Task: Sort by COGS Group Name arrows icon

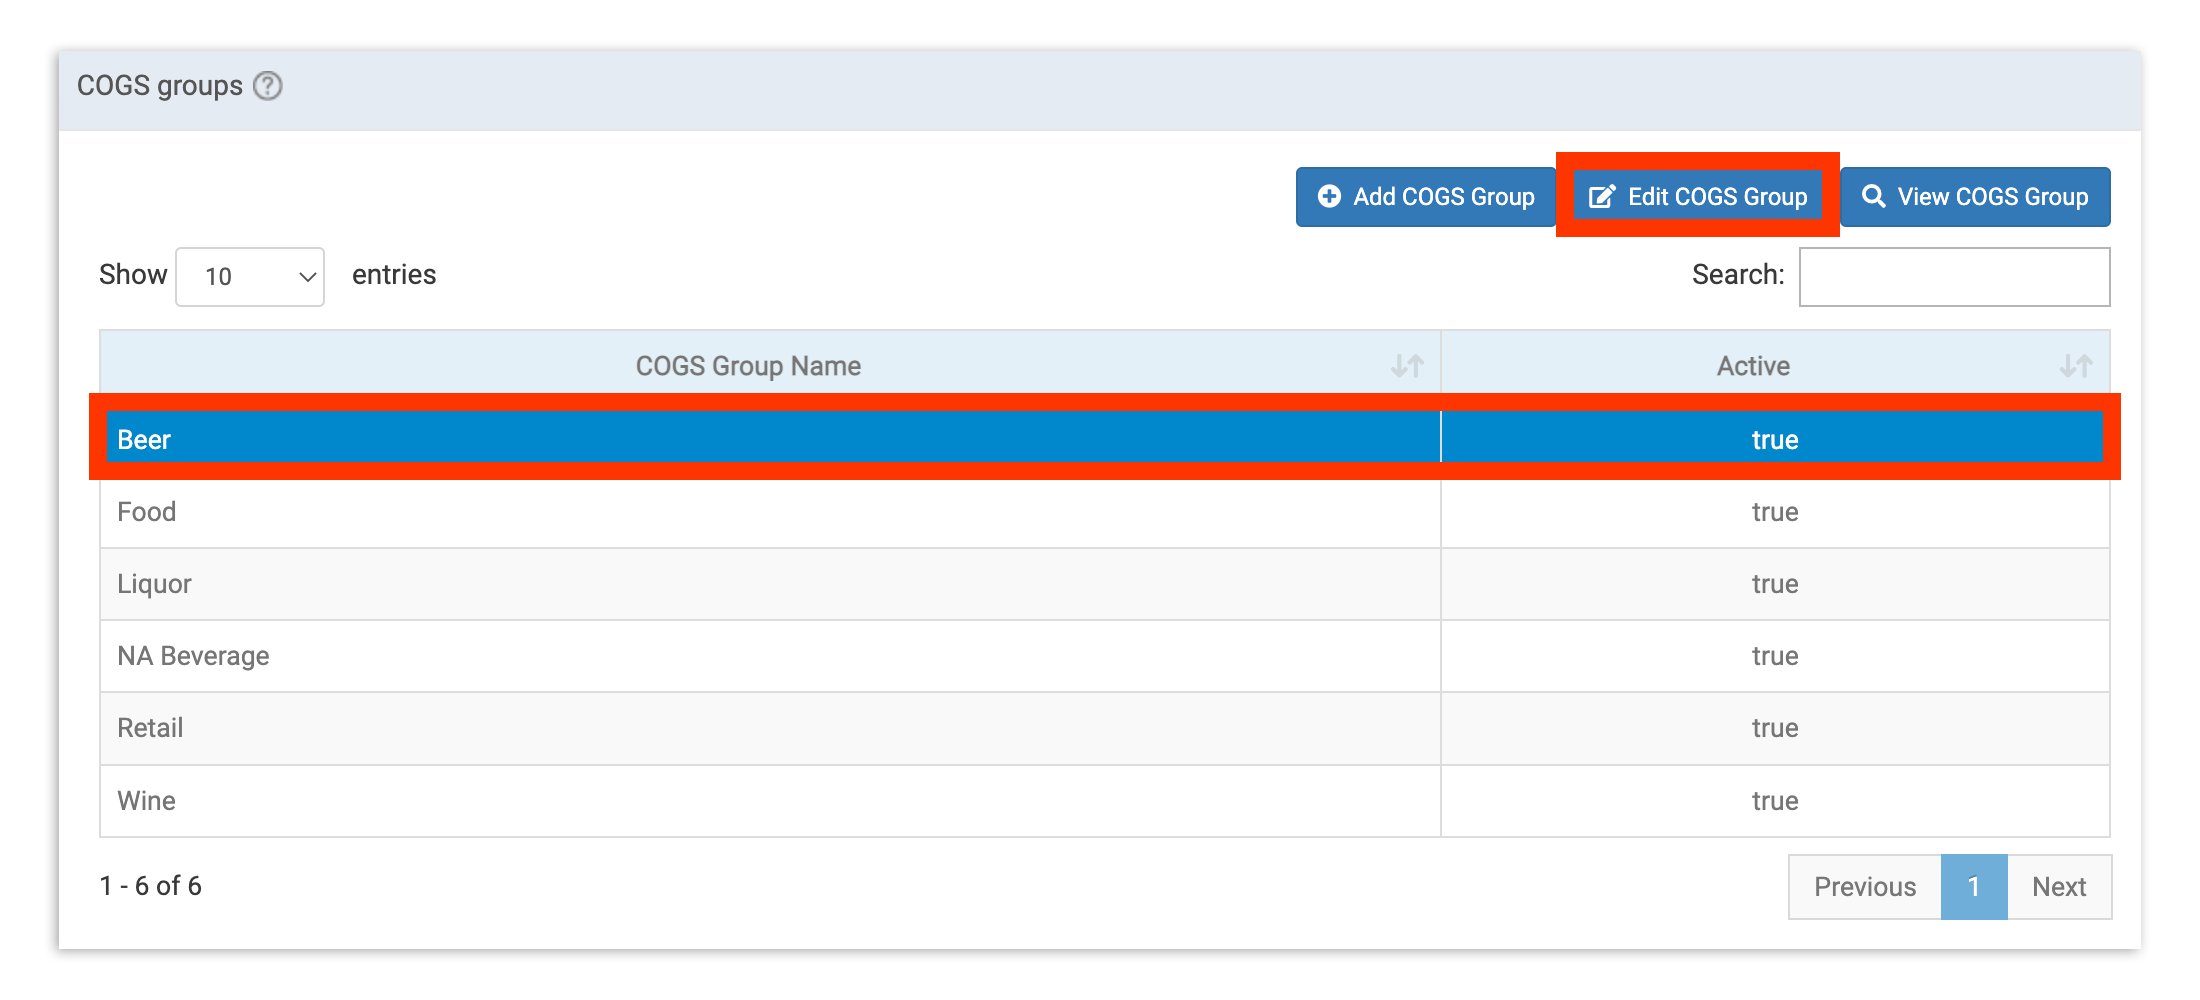Action: point(1406,366)
